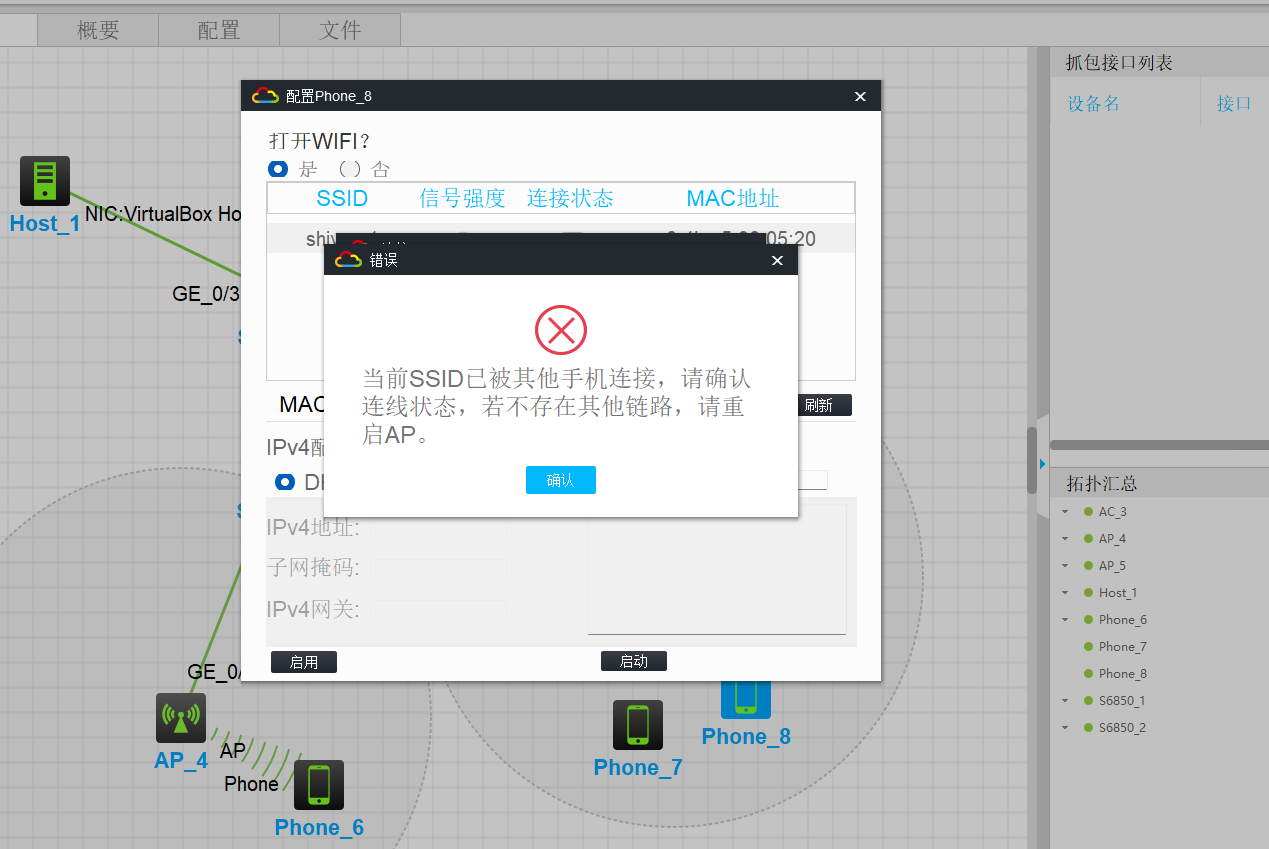Expand the Host_1 entry in 拓扑汇总
This screenshot has width=1269, height=849.
click(1066, 593)
